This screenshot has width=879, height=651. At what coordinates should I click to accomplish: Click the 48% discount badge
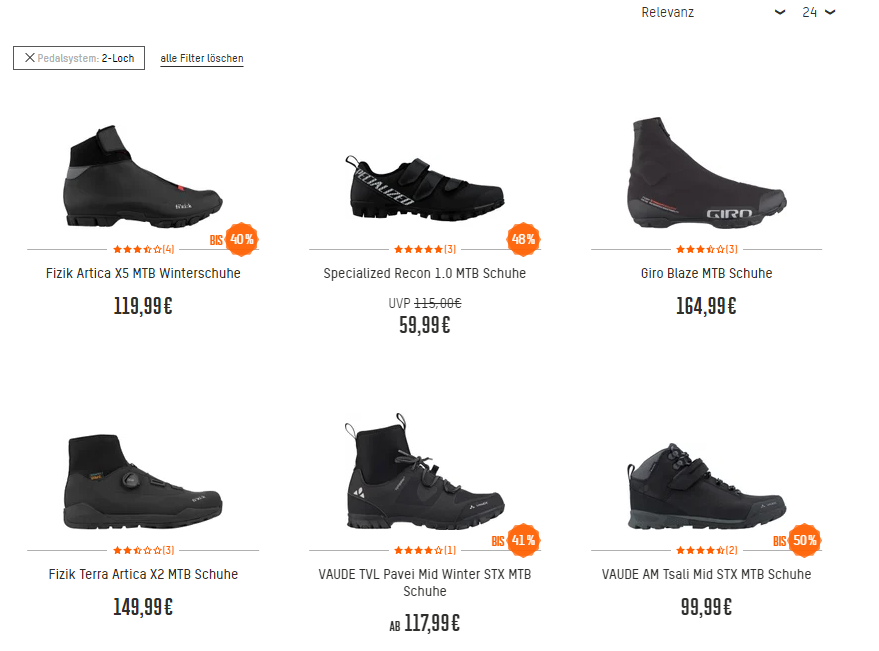pyautogui.click(x=524, y=239)
